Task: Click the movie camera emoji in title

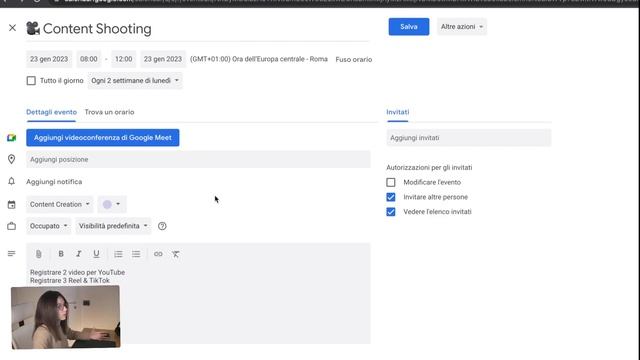Action: (x=33, y=28)
